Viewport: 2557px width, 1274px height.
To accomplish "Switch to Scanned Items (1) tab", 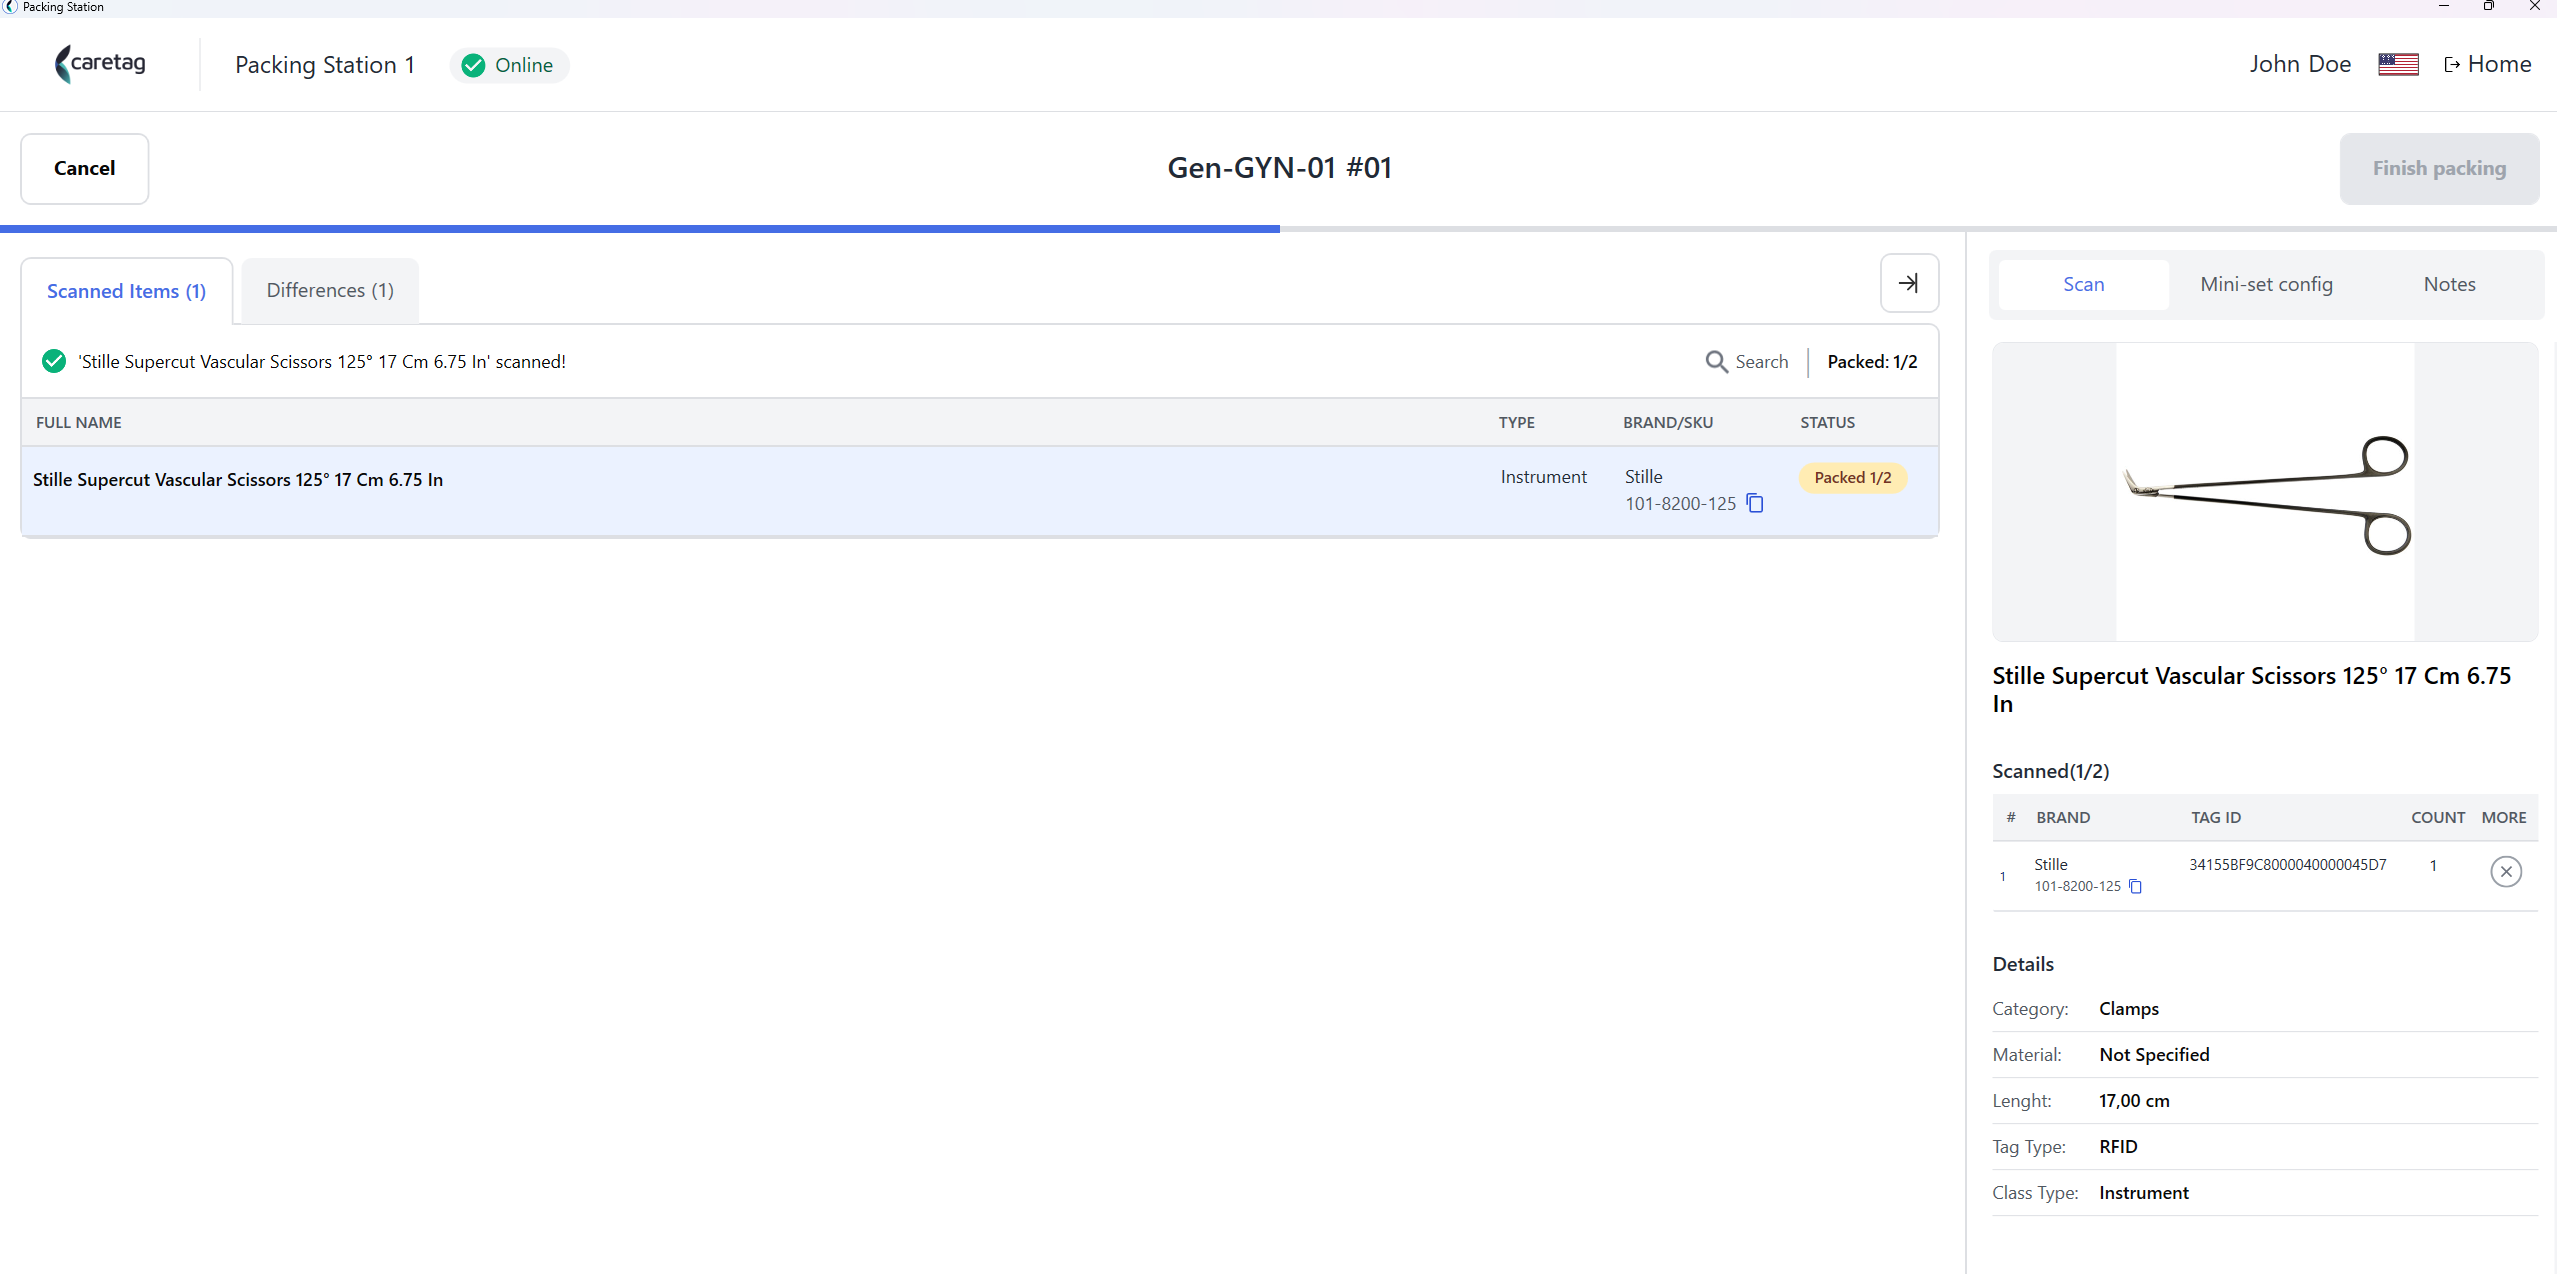I will click(126, 291).
